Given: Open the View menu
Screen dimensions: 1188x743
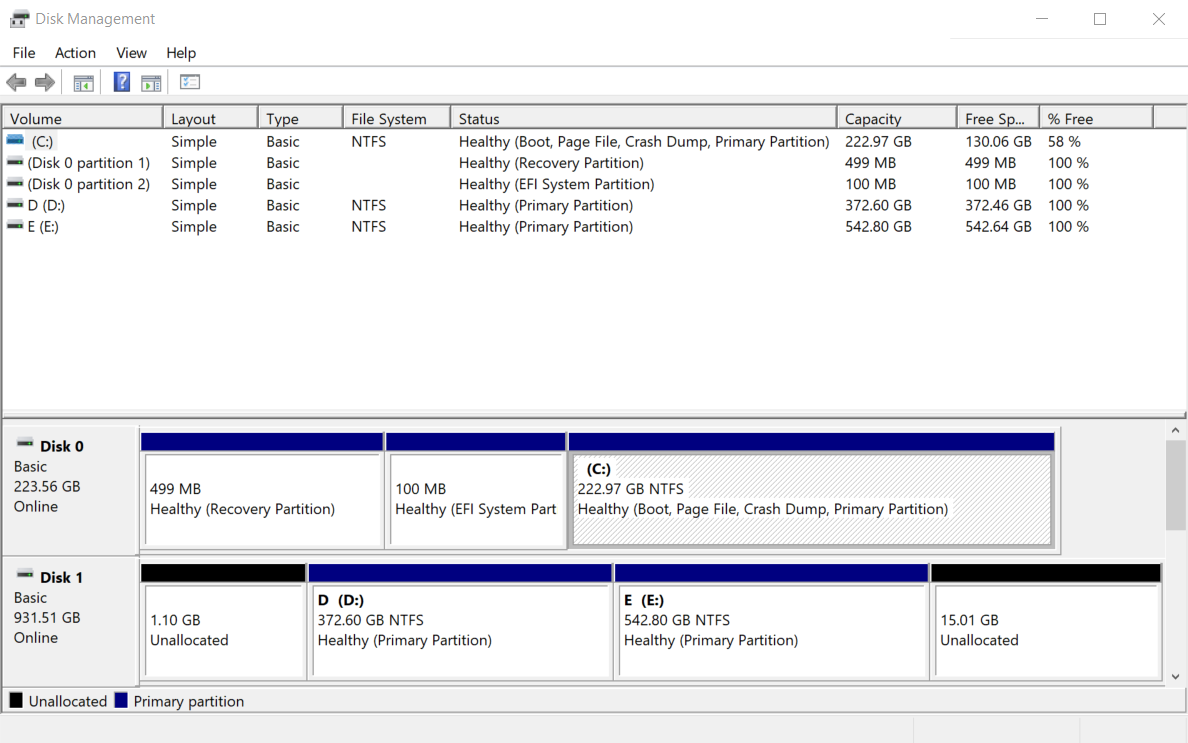Looking at the screenshot, I should 131,53.
